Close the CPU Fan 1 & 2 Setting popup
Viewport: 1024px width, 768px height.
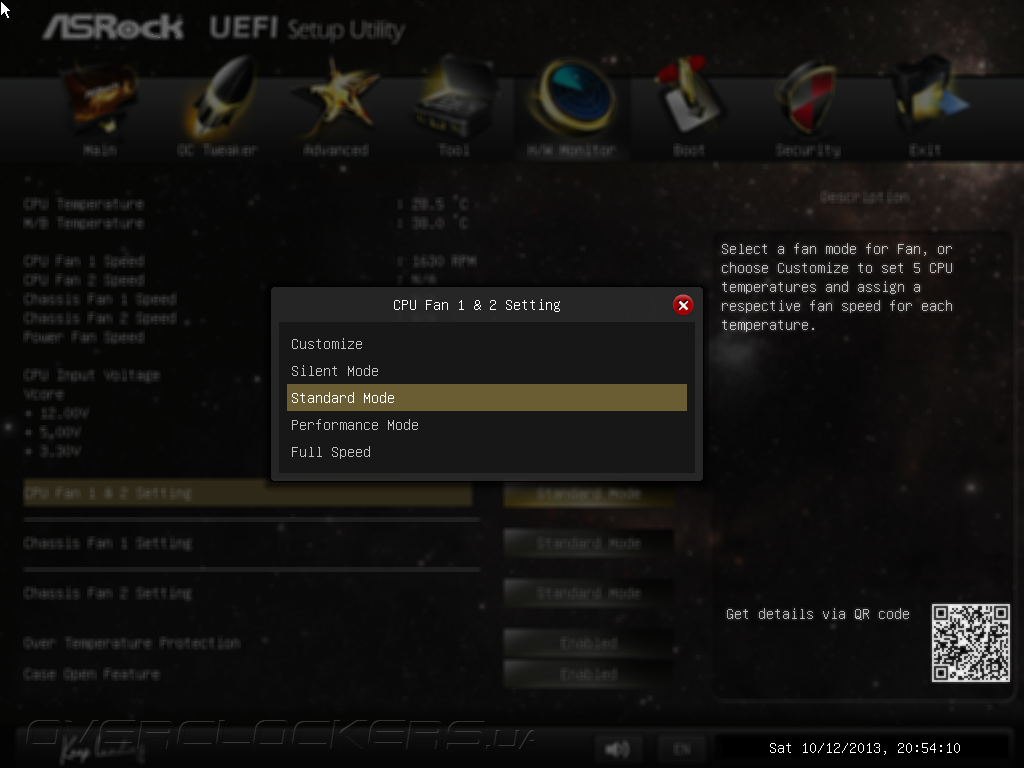(683, 305)
